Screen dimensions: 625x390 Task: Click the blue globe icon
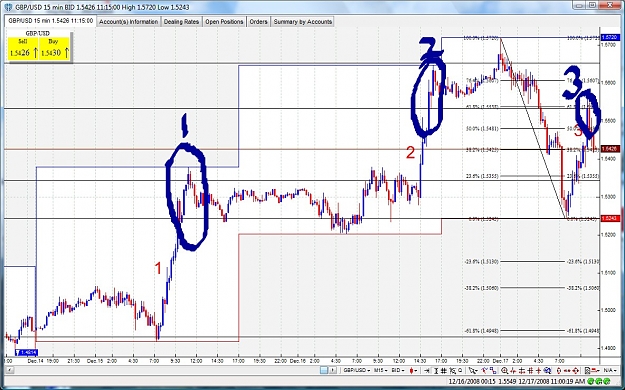coord(547,370)
